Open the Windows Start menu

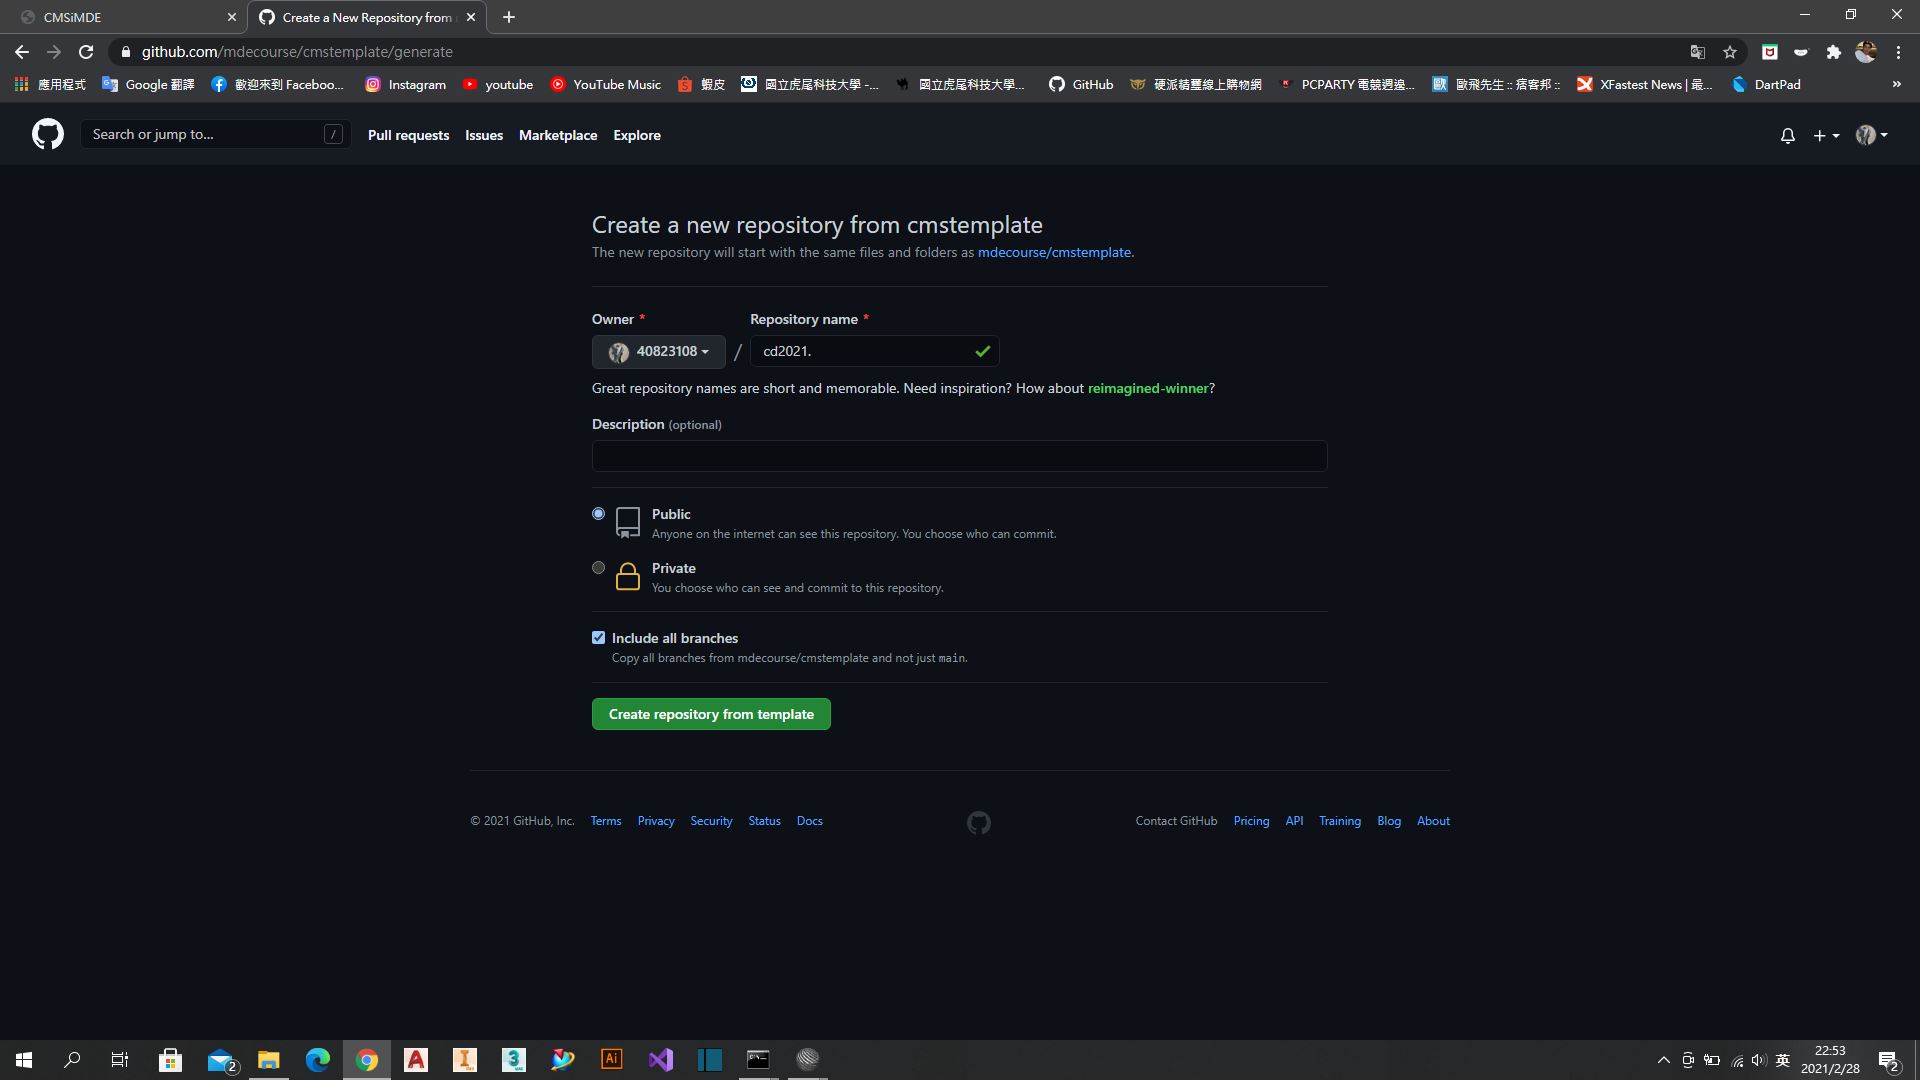pos(24,1060)
